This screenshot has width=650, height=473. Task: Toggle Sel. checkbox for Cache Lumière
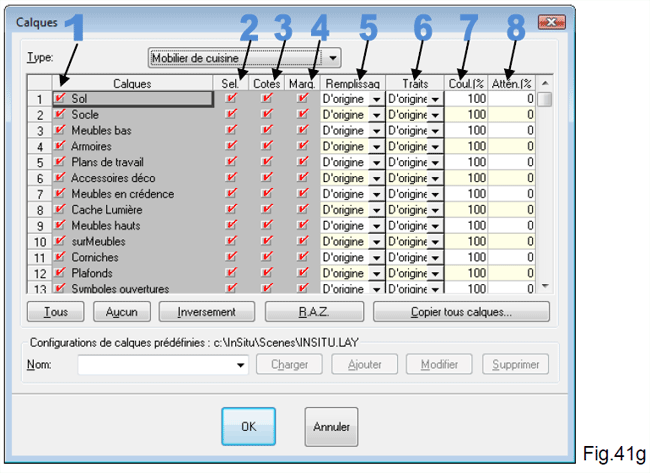232,209
